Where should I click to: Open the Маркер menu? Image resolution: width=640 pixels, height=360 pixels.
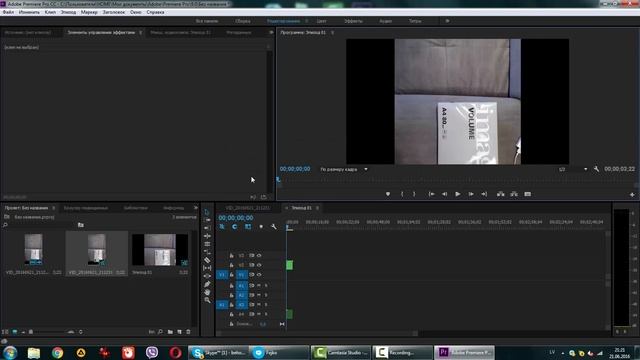89,12
